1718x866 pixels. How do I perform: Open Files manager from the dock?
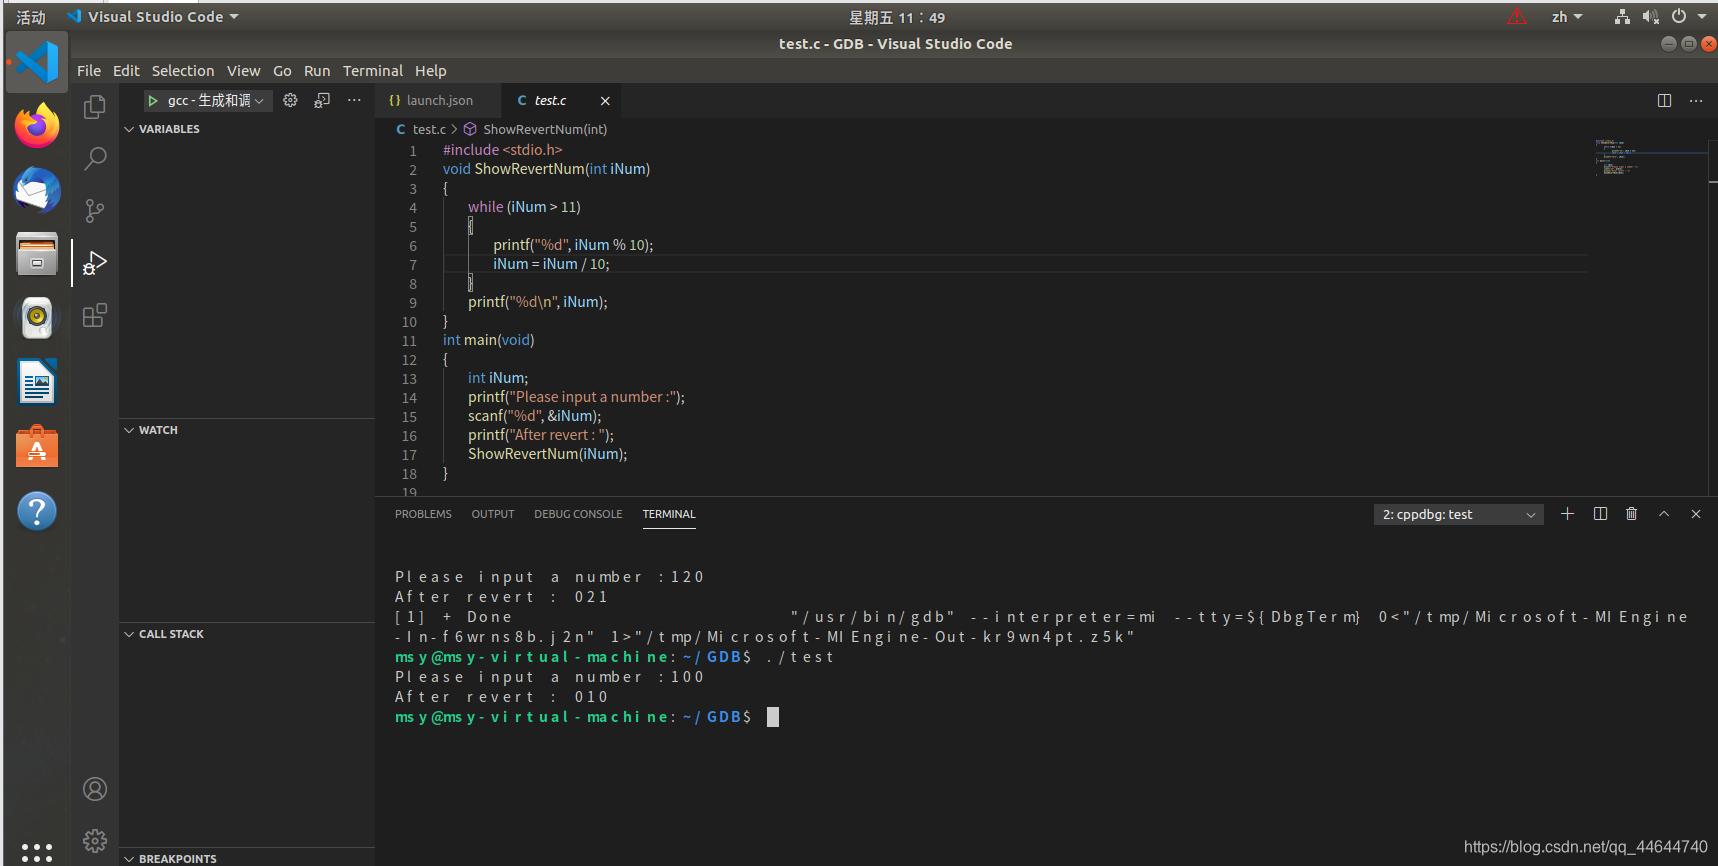37,254
